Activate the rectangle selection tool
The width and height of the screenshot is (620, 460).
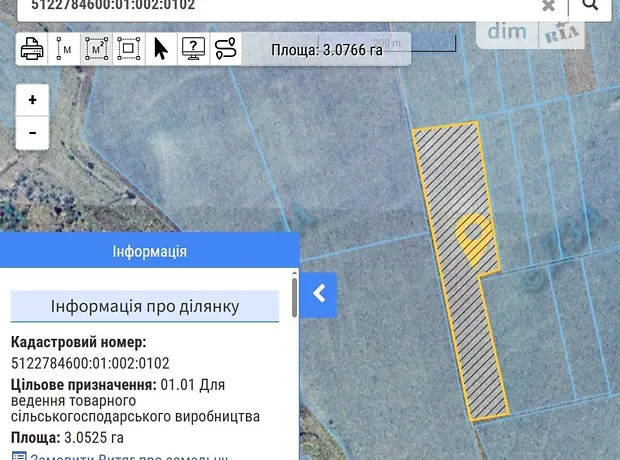pyautogui.click(x=128, y=48)
